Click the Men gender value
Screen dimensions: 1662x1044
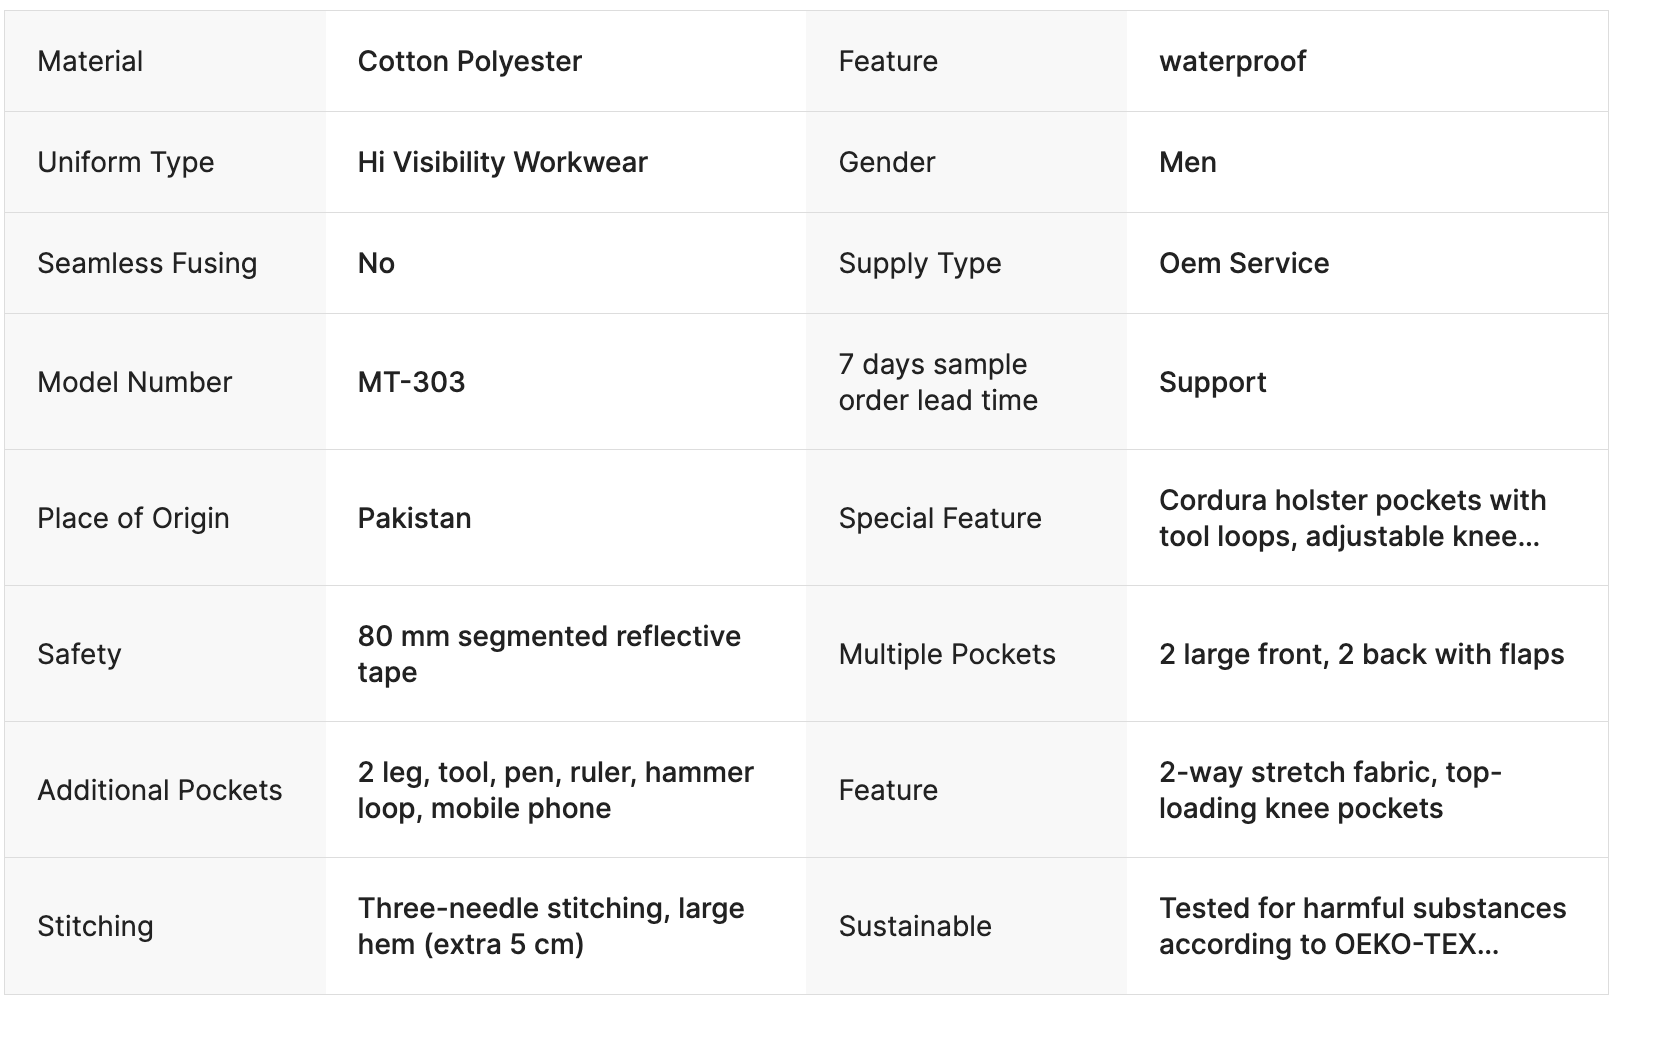tap(1187, 162)
